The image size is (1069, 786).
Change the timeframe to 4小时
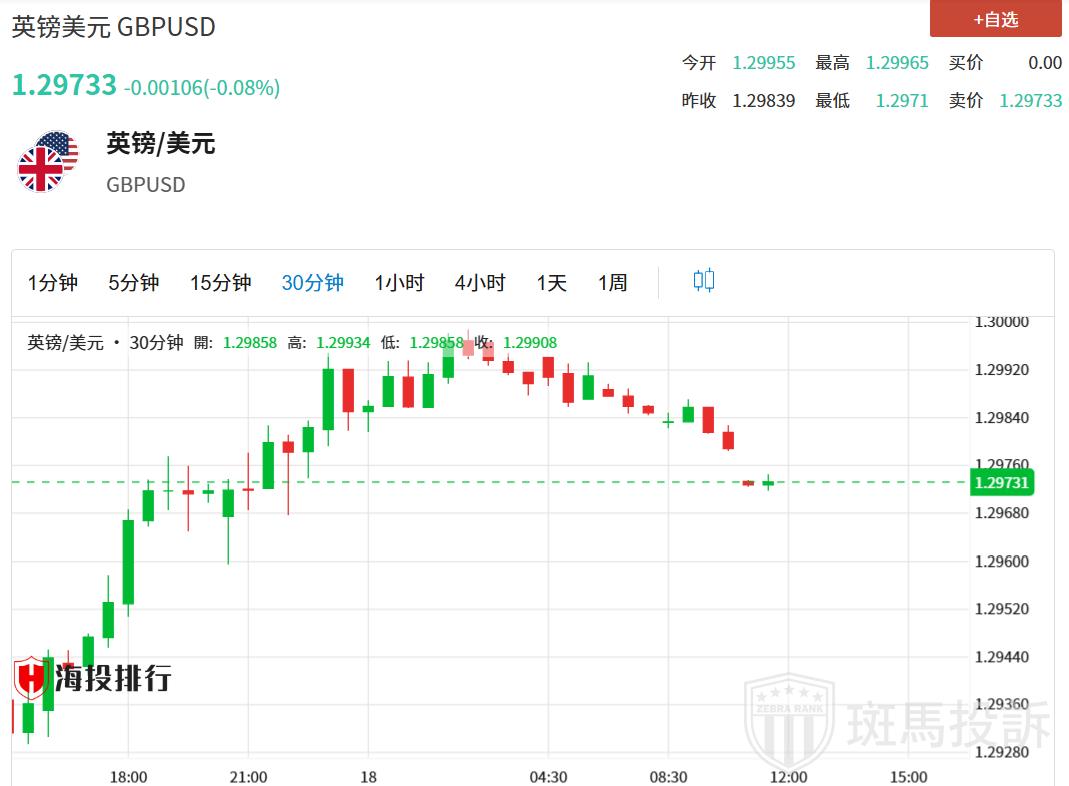click(480, 283)
